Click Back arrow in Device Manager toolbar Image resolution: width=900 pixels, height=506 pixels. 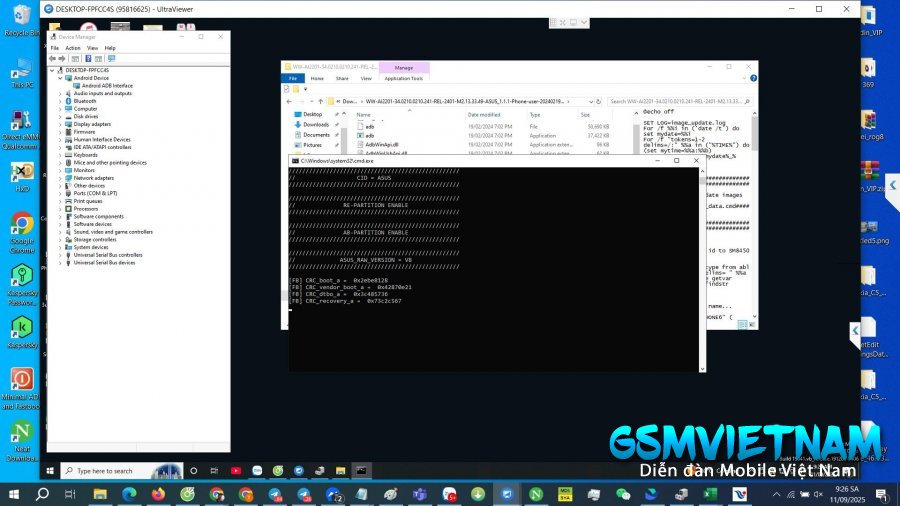[x=52, y=59]
